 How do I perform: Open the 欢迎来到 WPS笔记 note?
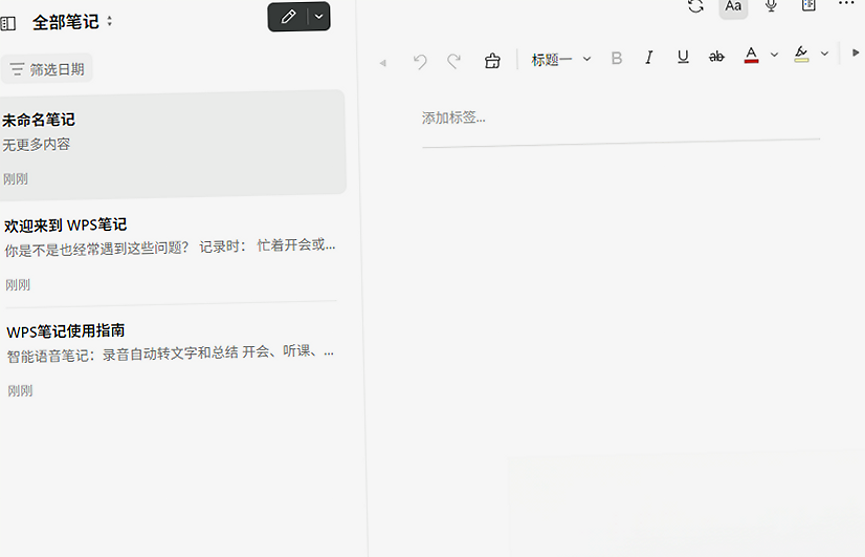(171, 253)
